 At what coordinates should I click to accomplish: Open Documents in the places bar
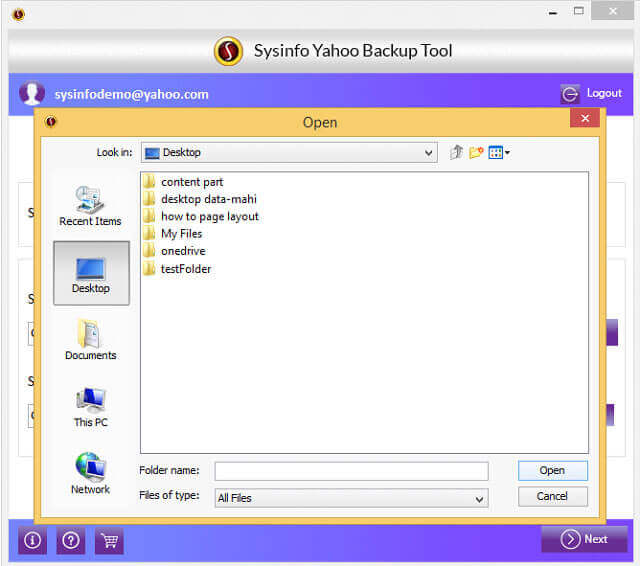pyautogui.click(x=91, y=340)
